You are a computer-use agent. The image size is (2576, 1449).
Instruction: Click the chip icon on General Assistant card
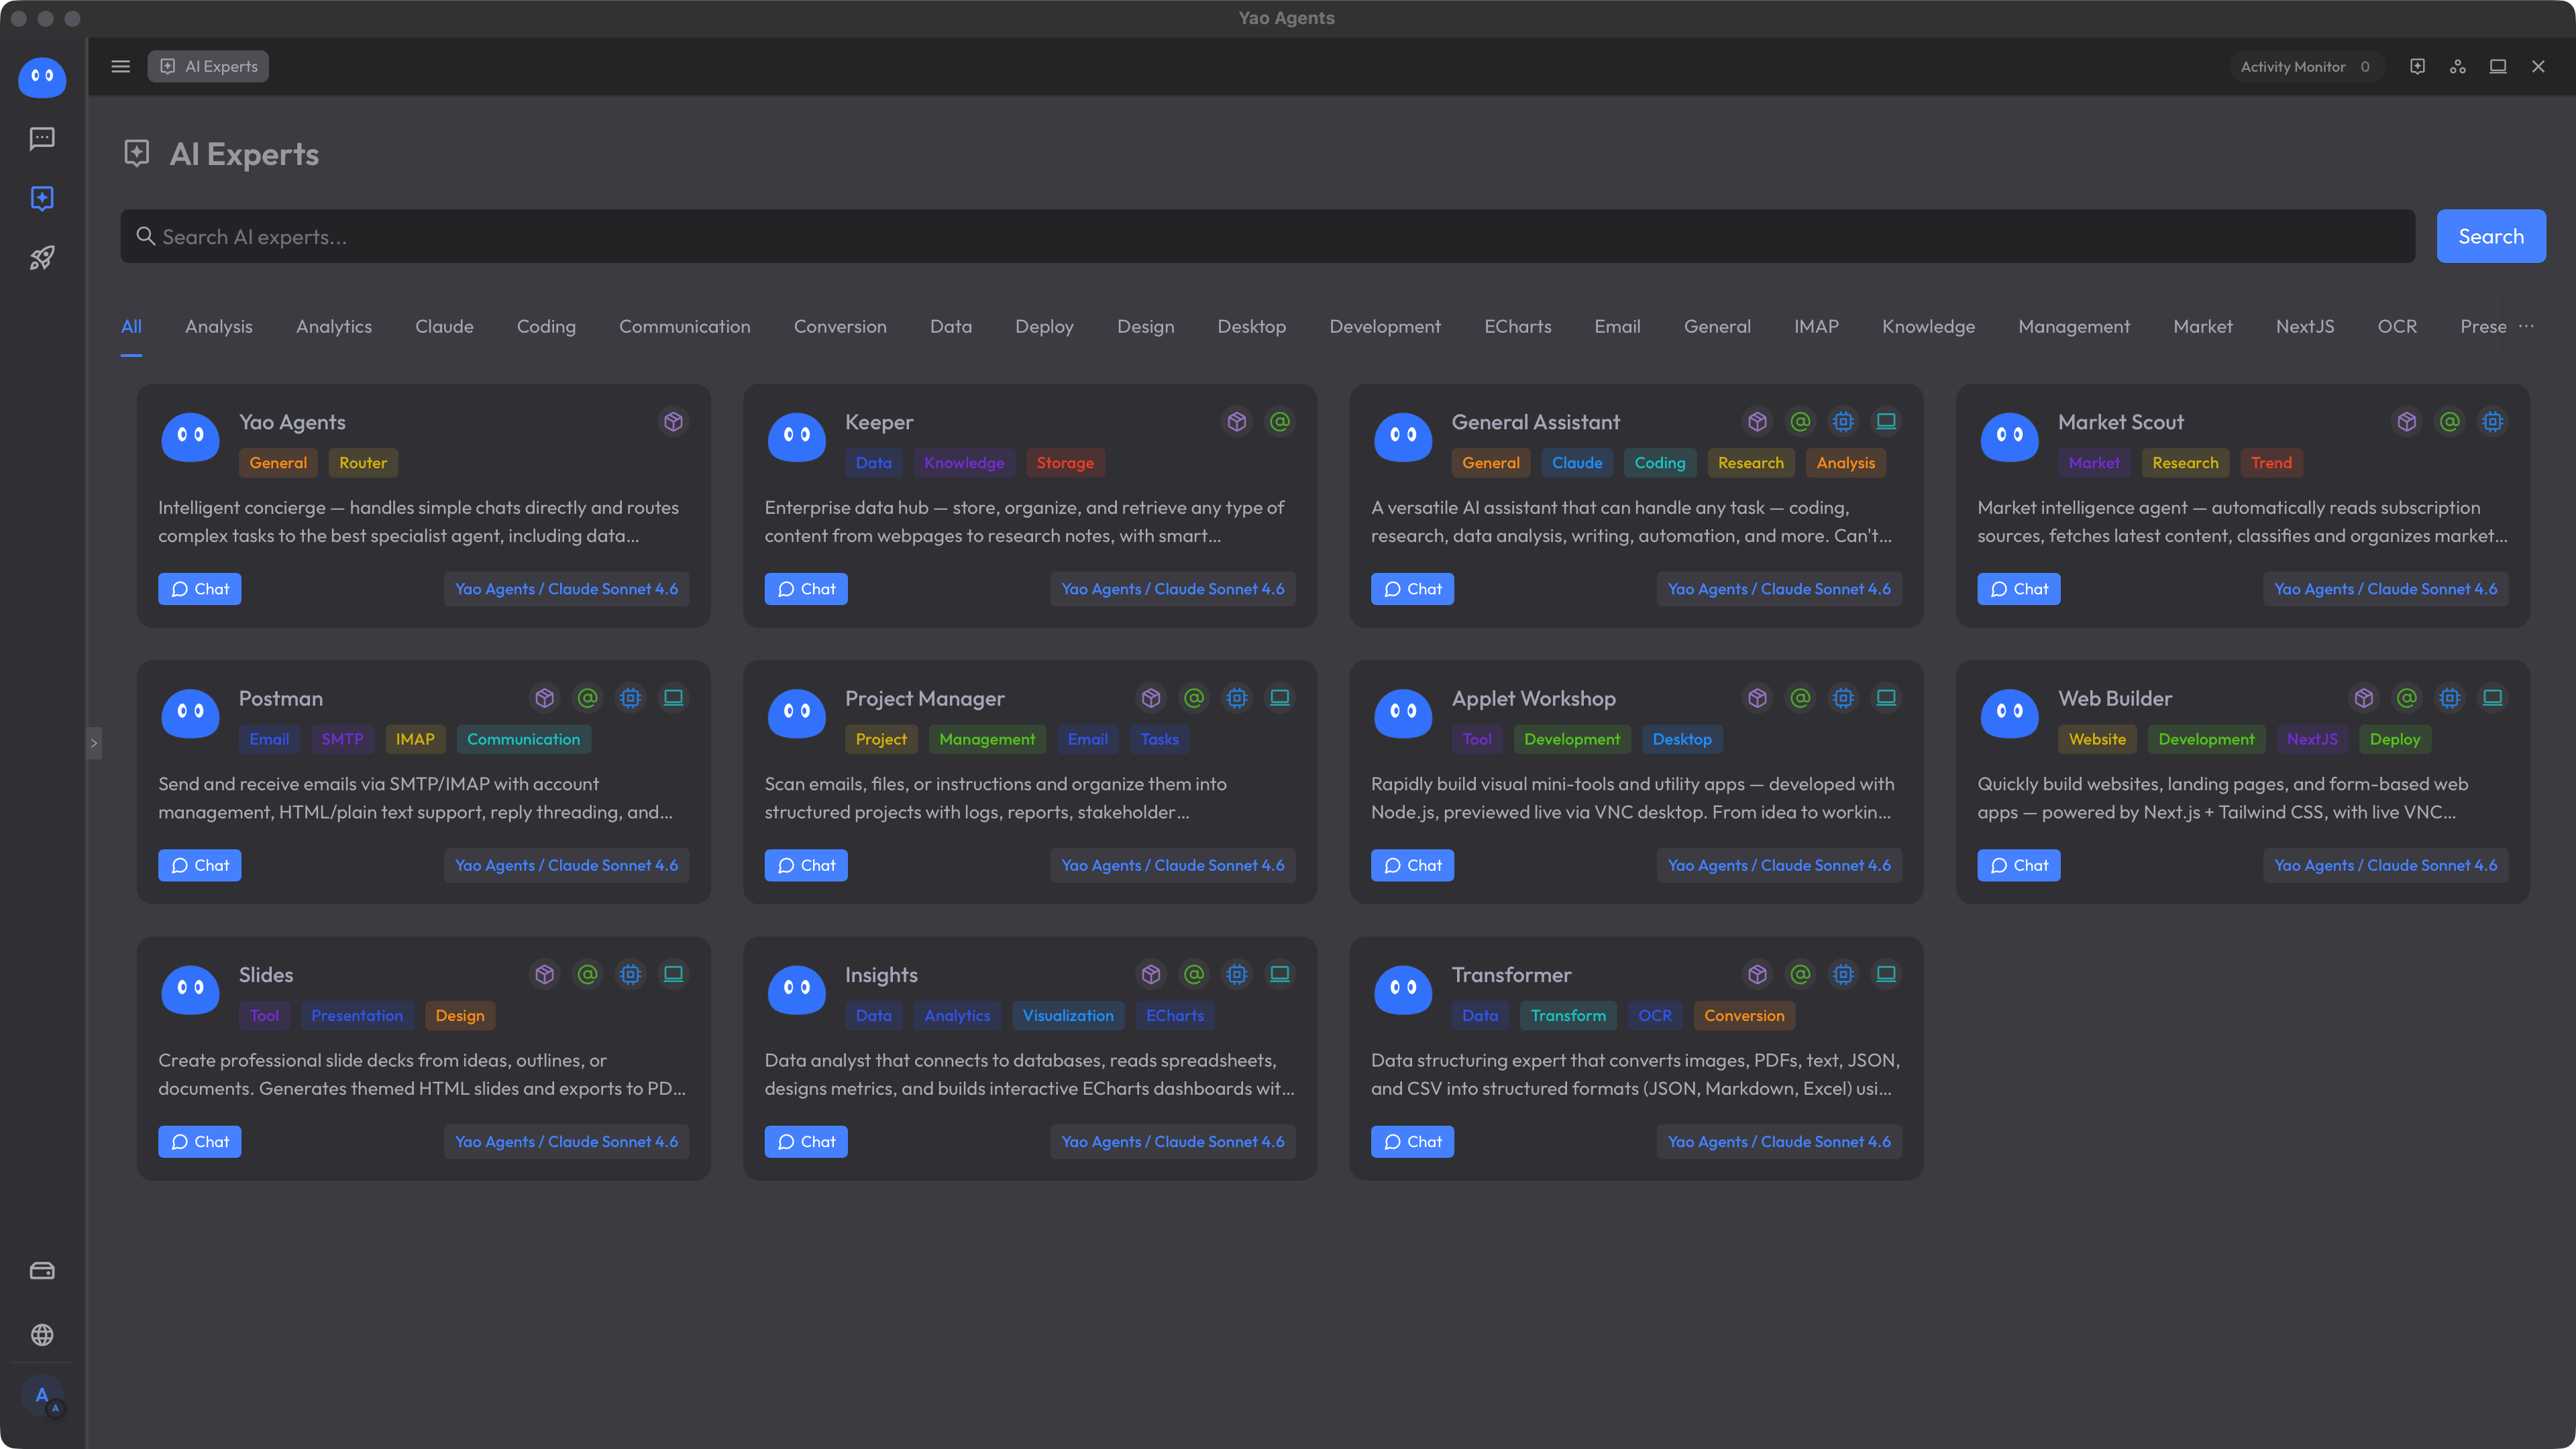point(1843,422)
